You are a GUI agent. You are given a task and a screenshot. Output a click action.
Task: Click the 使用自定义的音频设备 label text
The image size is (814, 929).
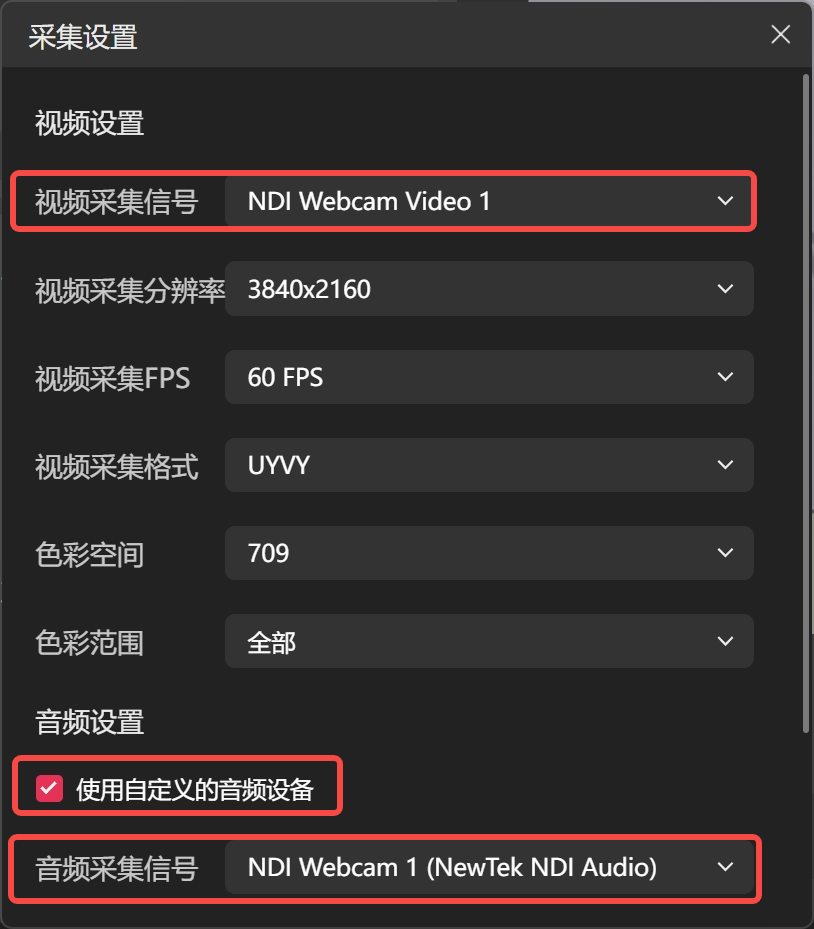click(194, 789)
